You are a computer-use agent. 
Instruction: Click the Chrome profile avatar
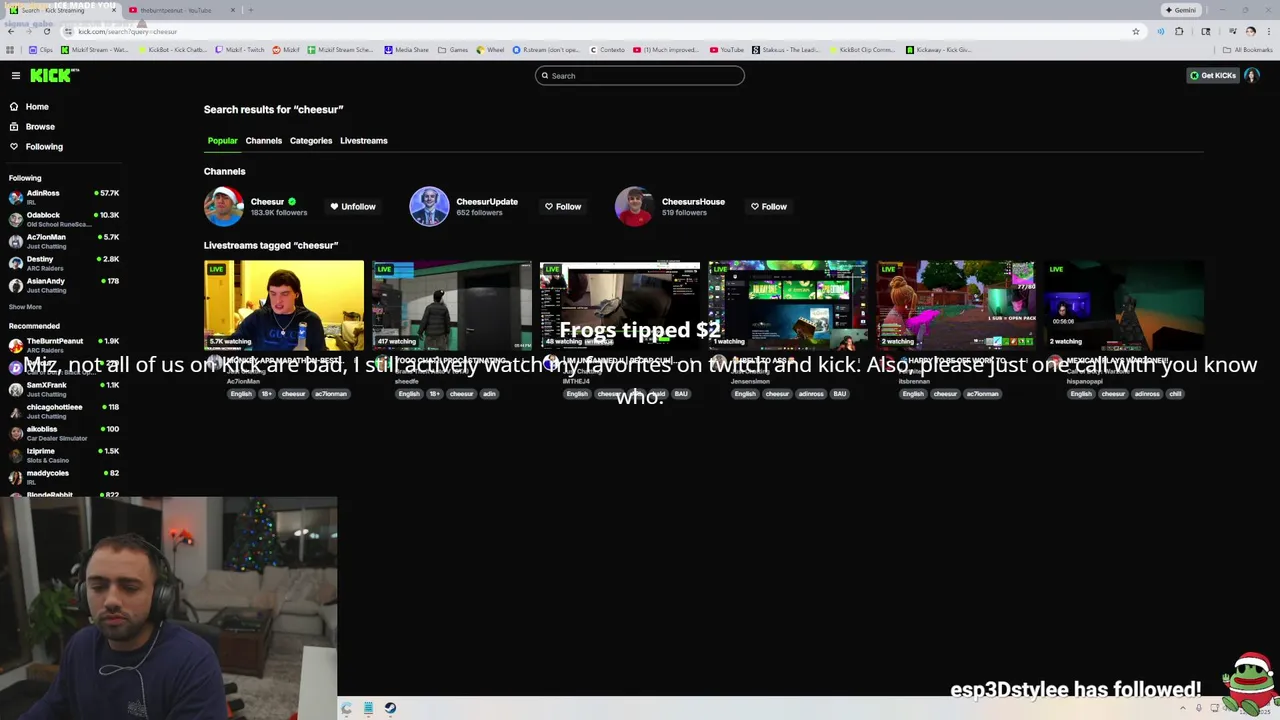[1250, 32]
